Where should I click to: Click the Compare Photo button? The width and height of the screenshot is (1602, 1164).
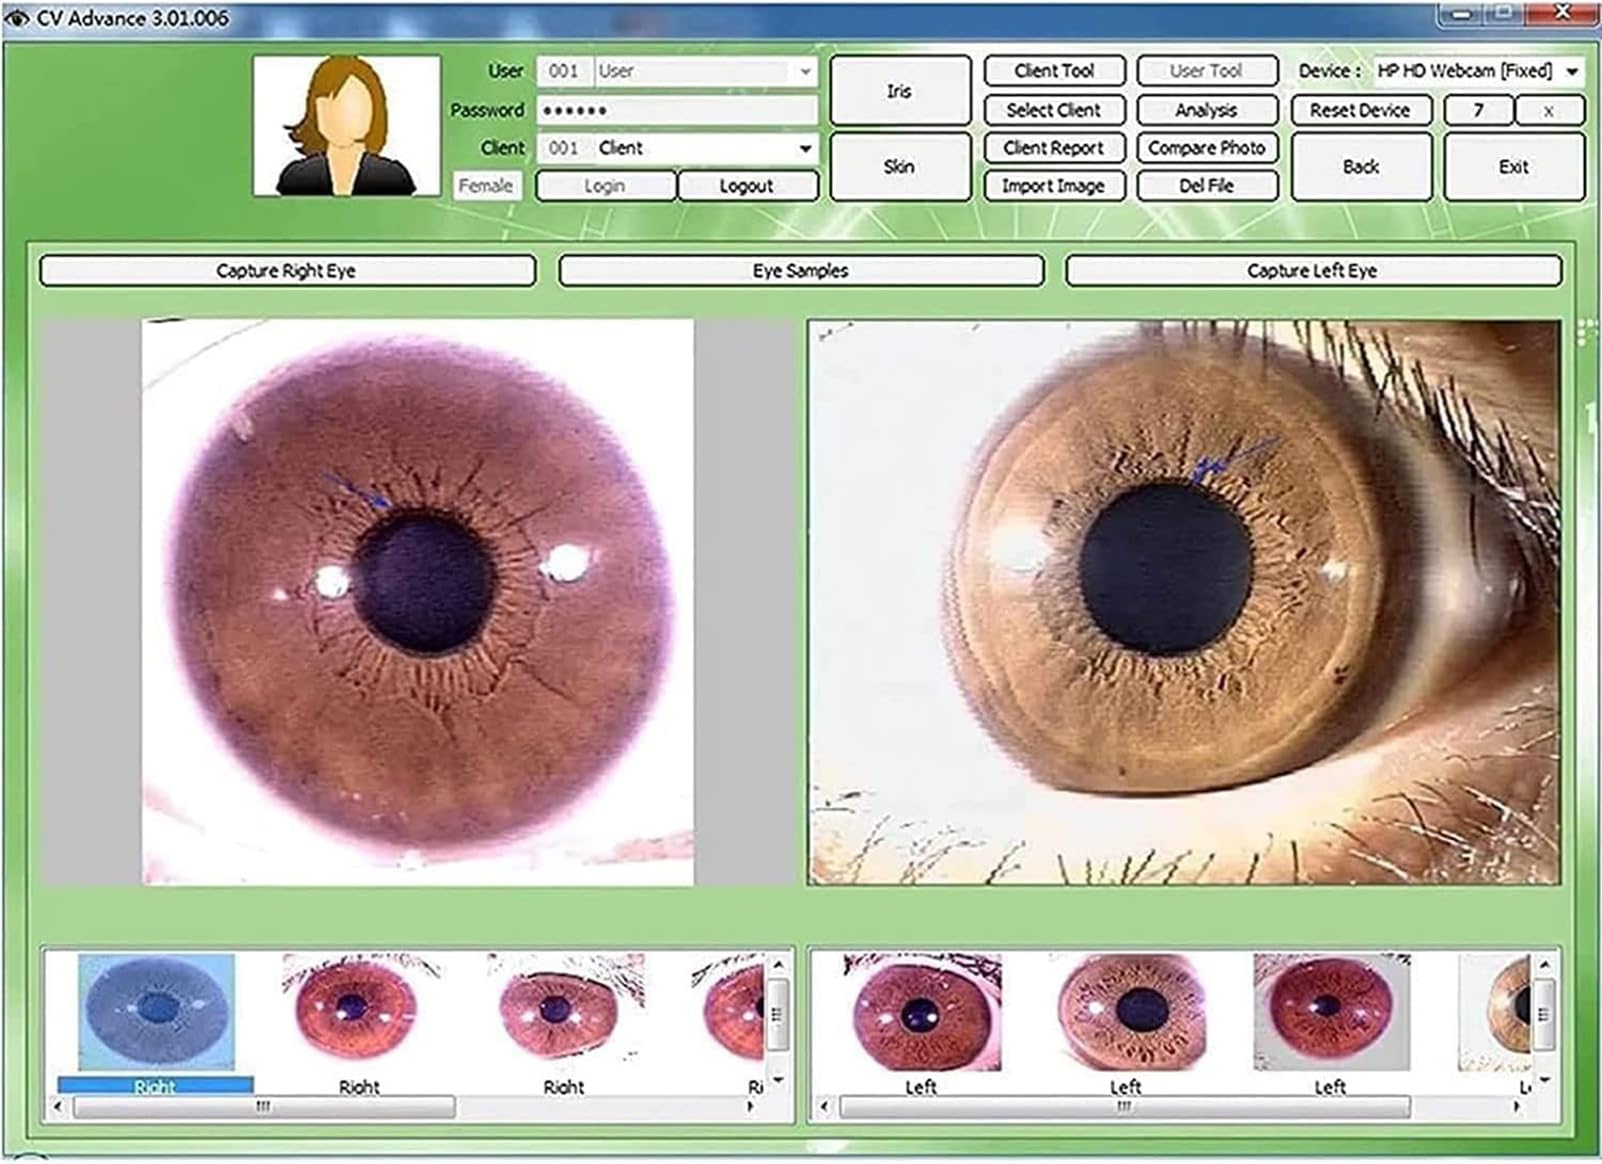coord(1206,148)
